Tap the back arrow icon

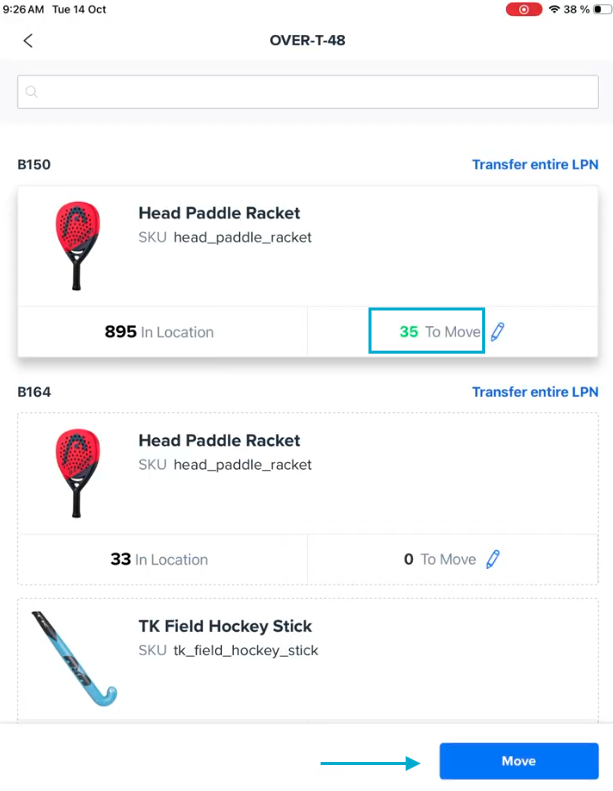28,41
